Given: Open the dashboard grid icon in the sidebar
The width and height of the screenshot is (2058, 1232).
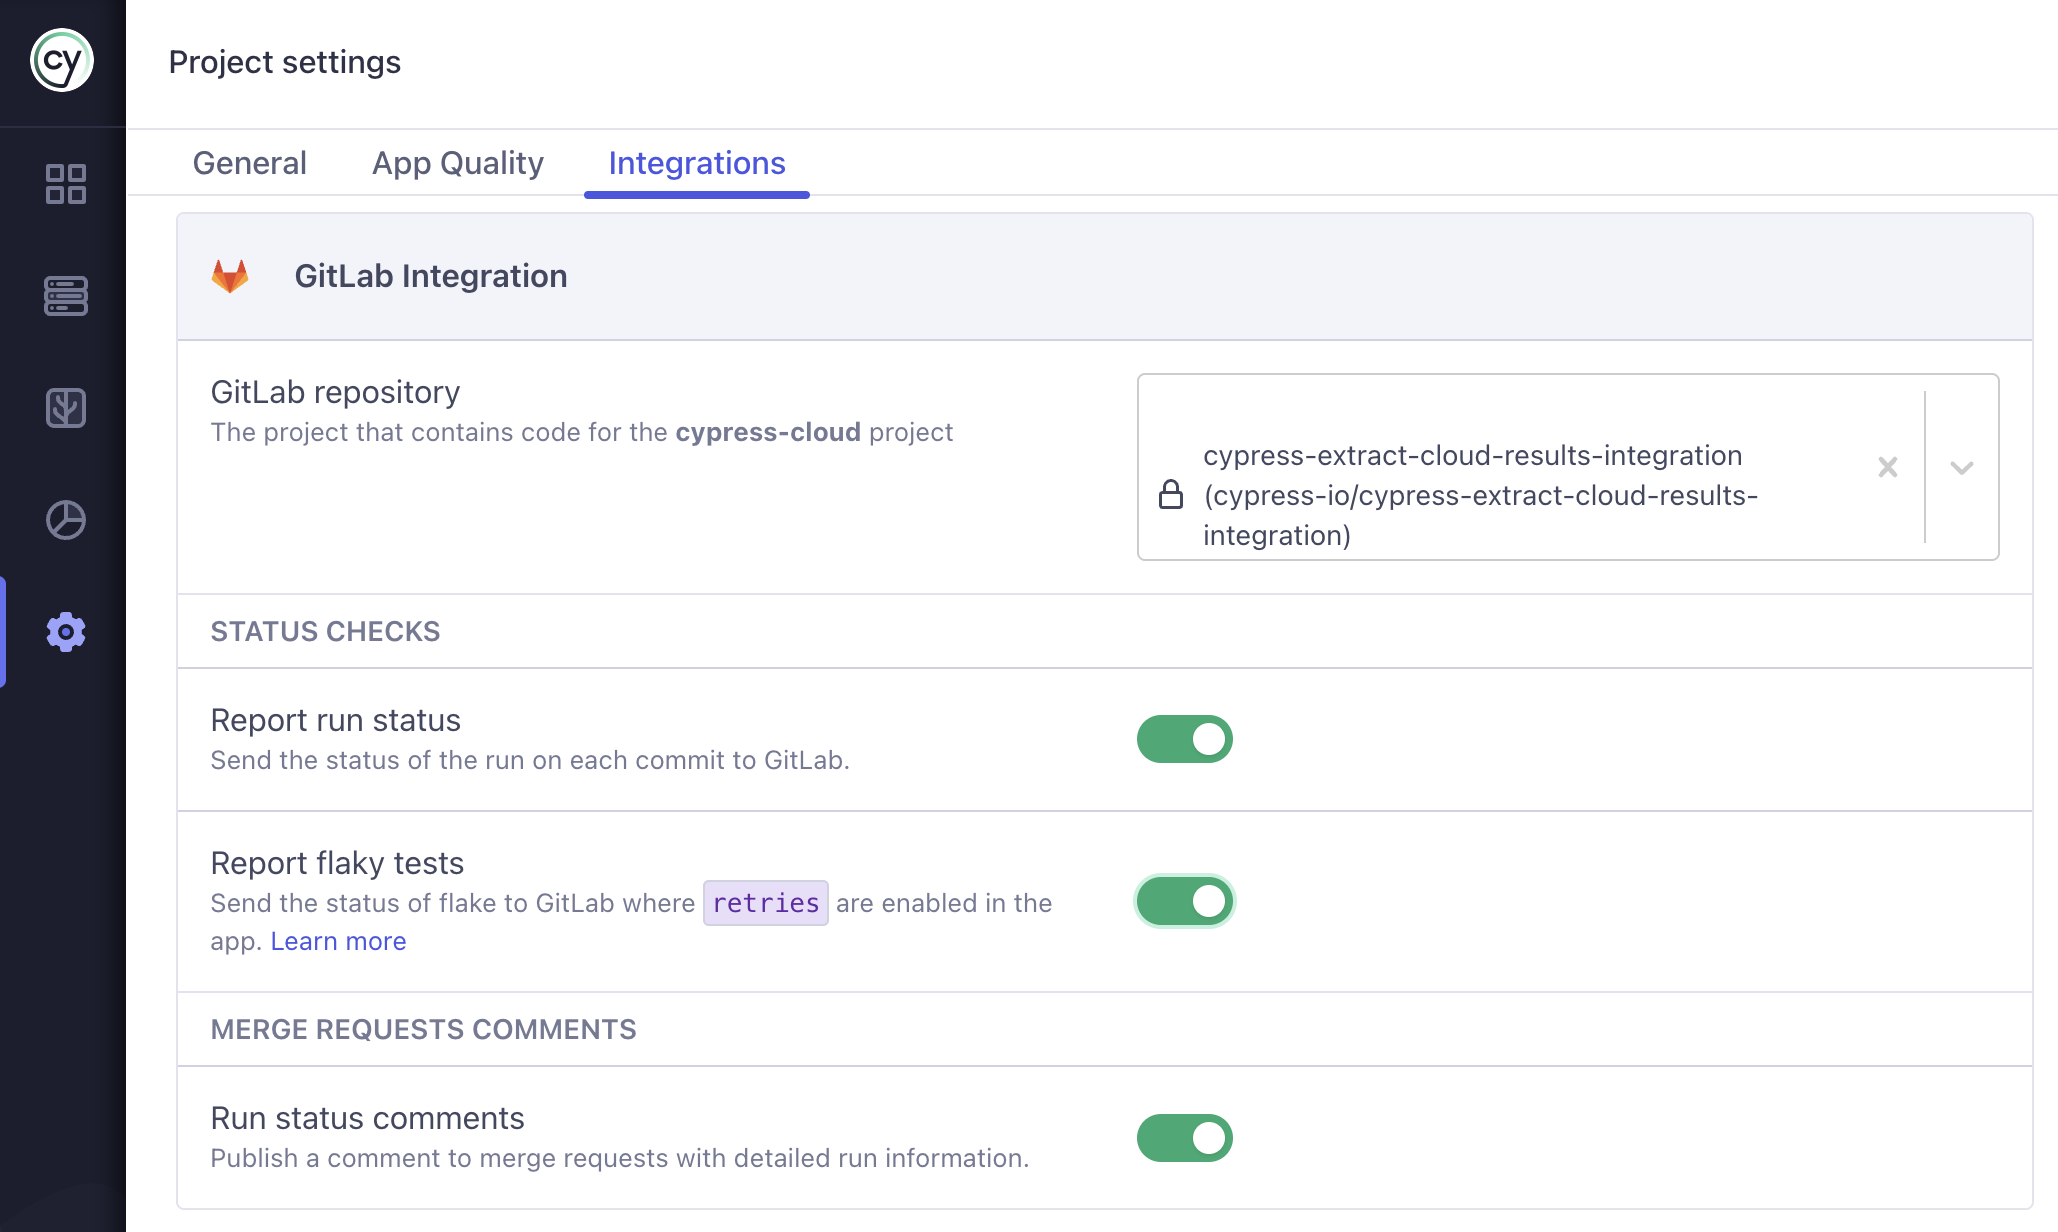Looking at the screenshot, I should click(x=66, y=184).
